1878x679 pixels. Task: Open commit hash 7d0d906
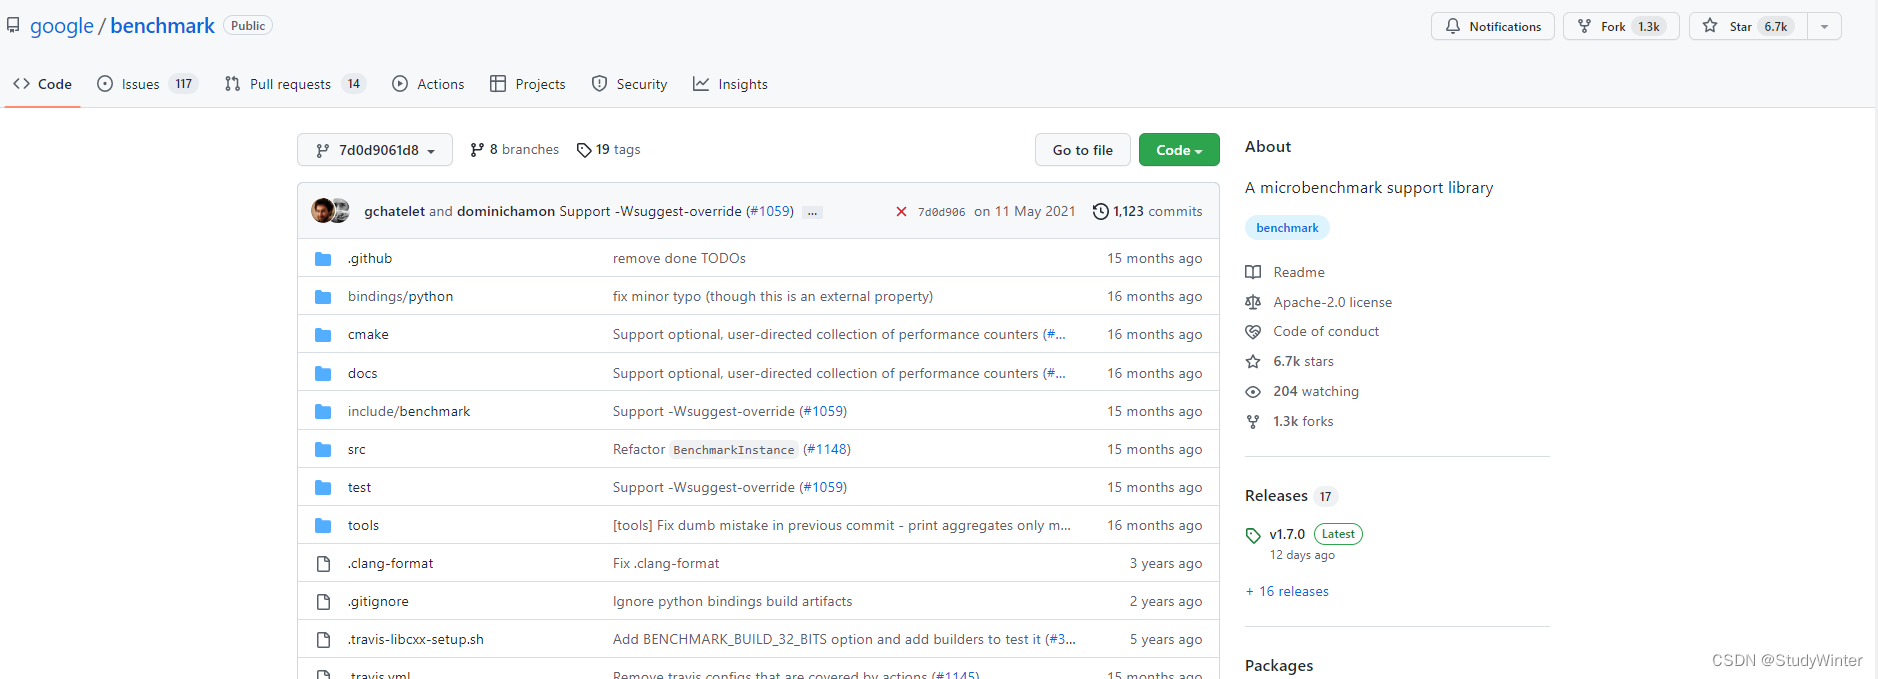point(942,212)
